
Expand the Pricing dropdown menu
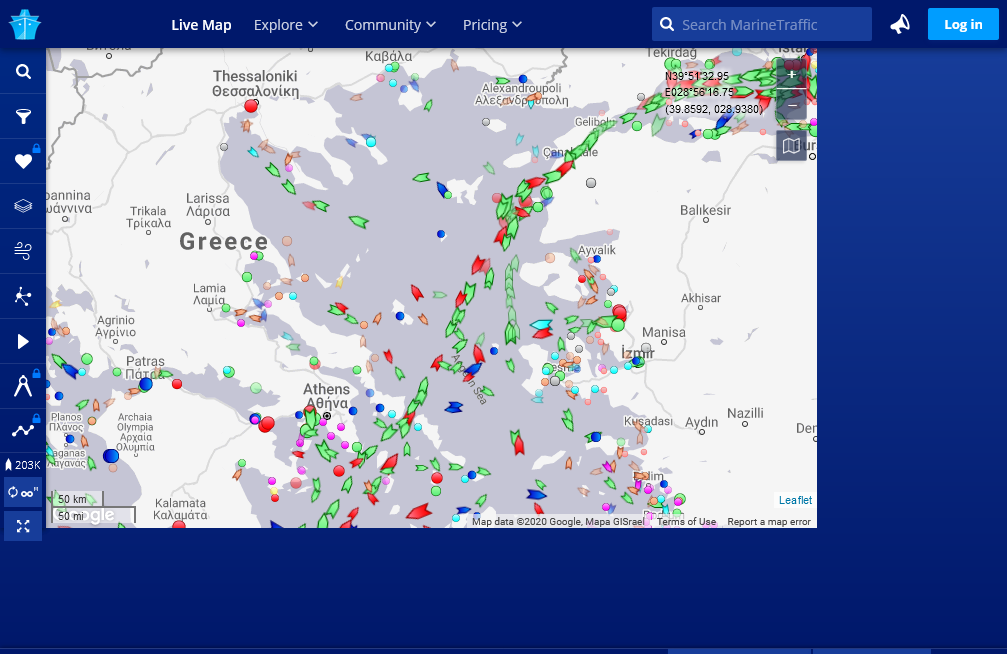[493, 25]
